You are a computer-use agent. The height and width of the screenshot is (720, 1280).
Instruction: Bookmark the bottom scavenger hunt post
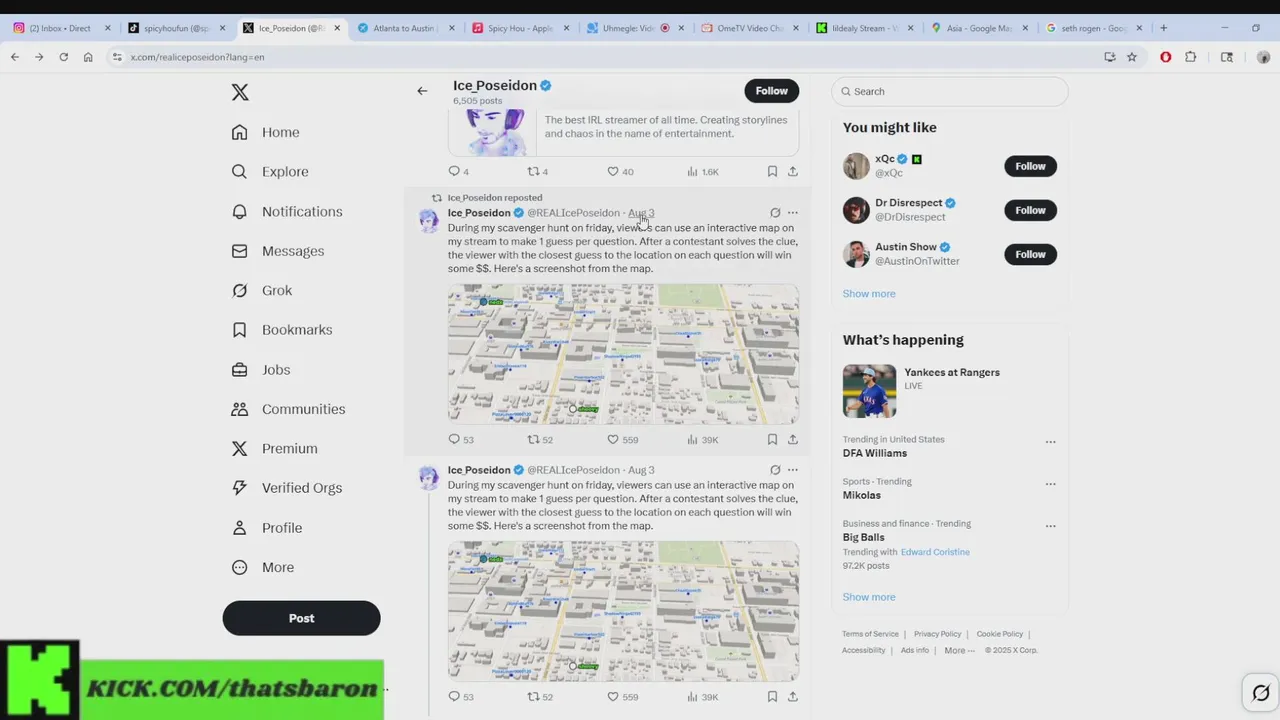pos(772,697)
